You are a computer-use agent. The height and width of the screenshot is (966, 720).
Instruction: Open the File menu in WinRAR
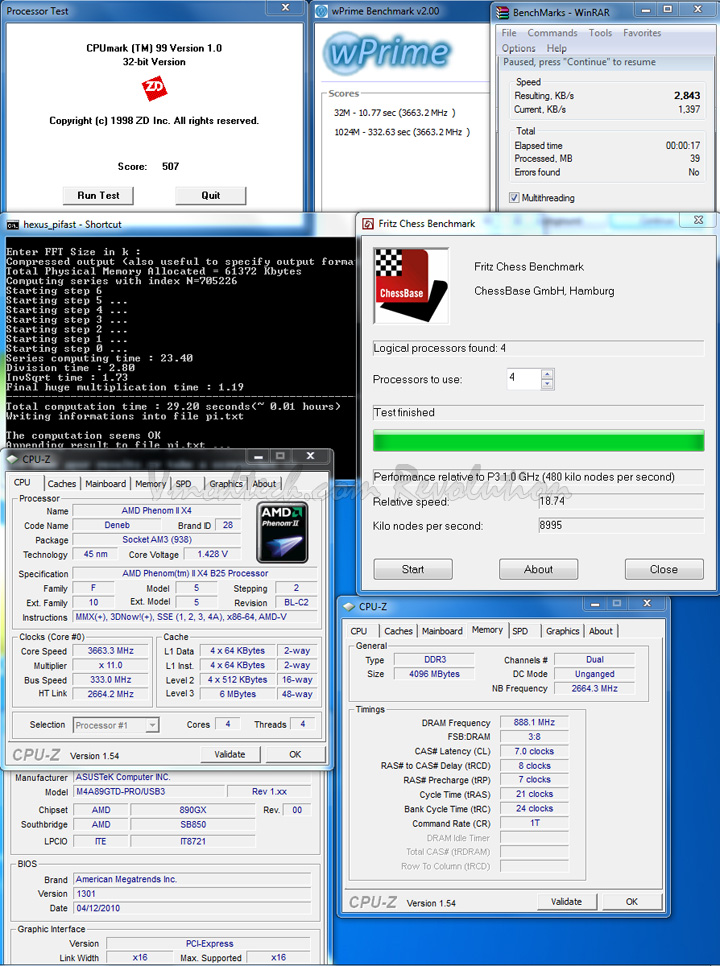509,33
